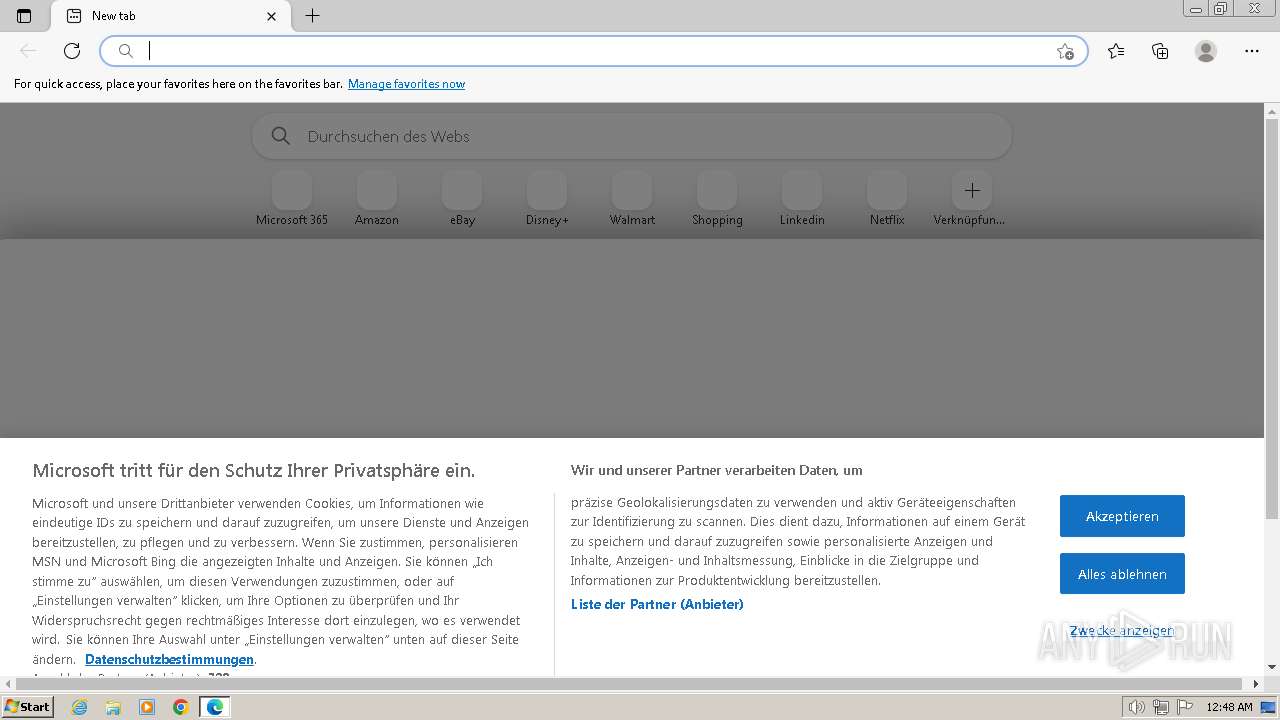
Task: Open media player from taskbar
Action: [147, 707]
